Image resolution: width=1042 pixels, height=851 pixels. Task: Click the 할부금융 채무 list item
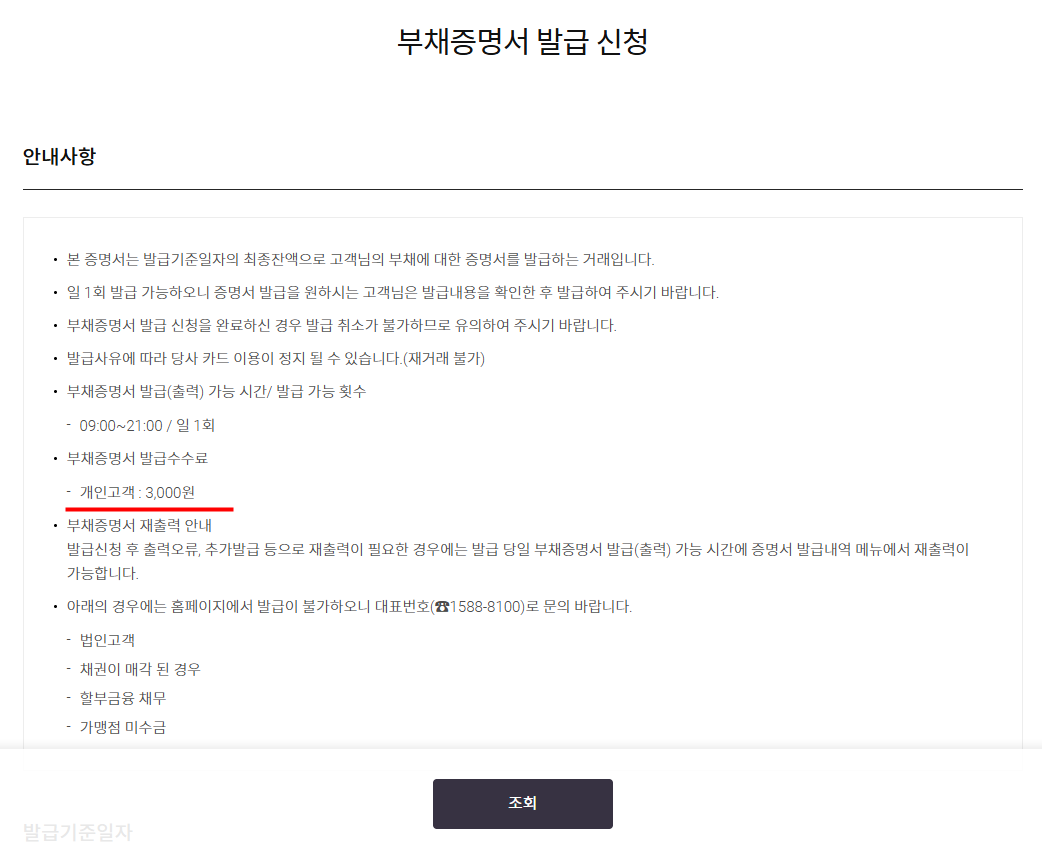tap(123, 698)
